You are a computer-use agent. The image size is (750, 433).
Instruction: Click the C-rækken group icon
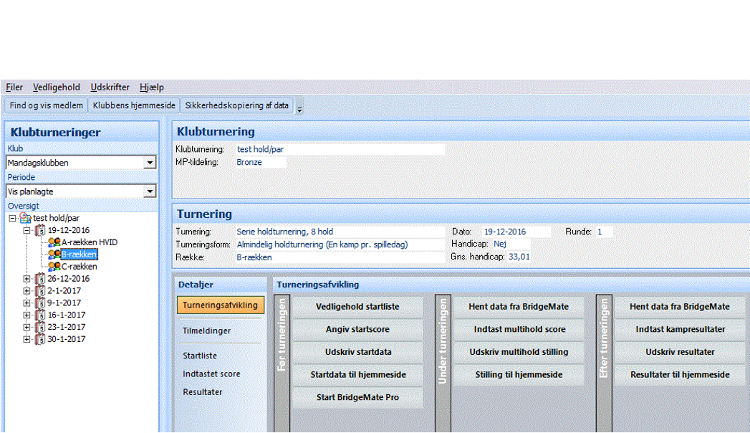[54, 267]
